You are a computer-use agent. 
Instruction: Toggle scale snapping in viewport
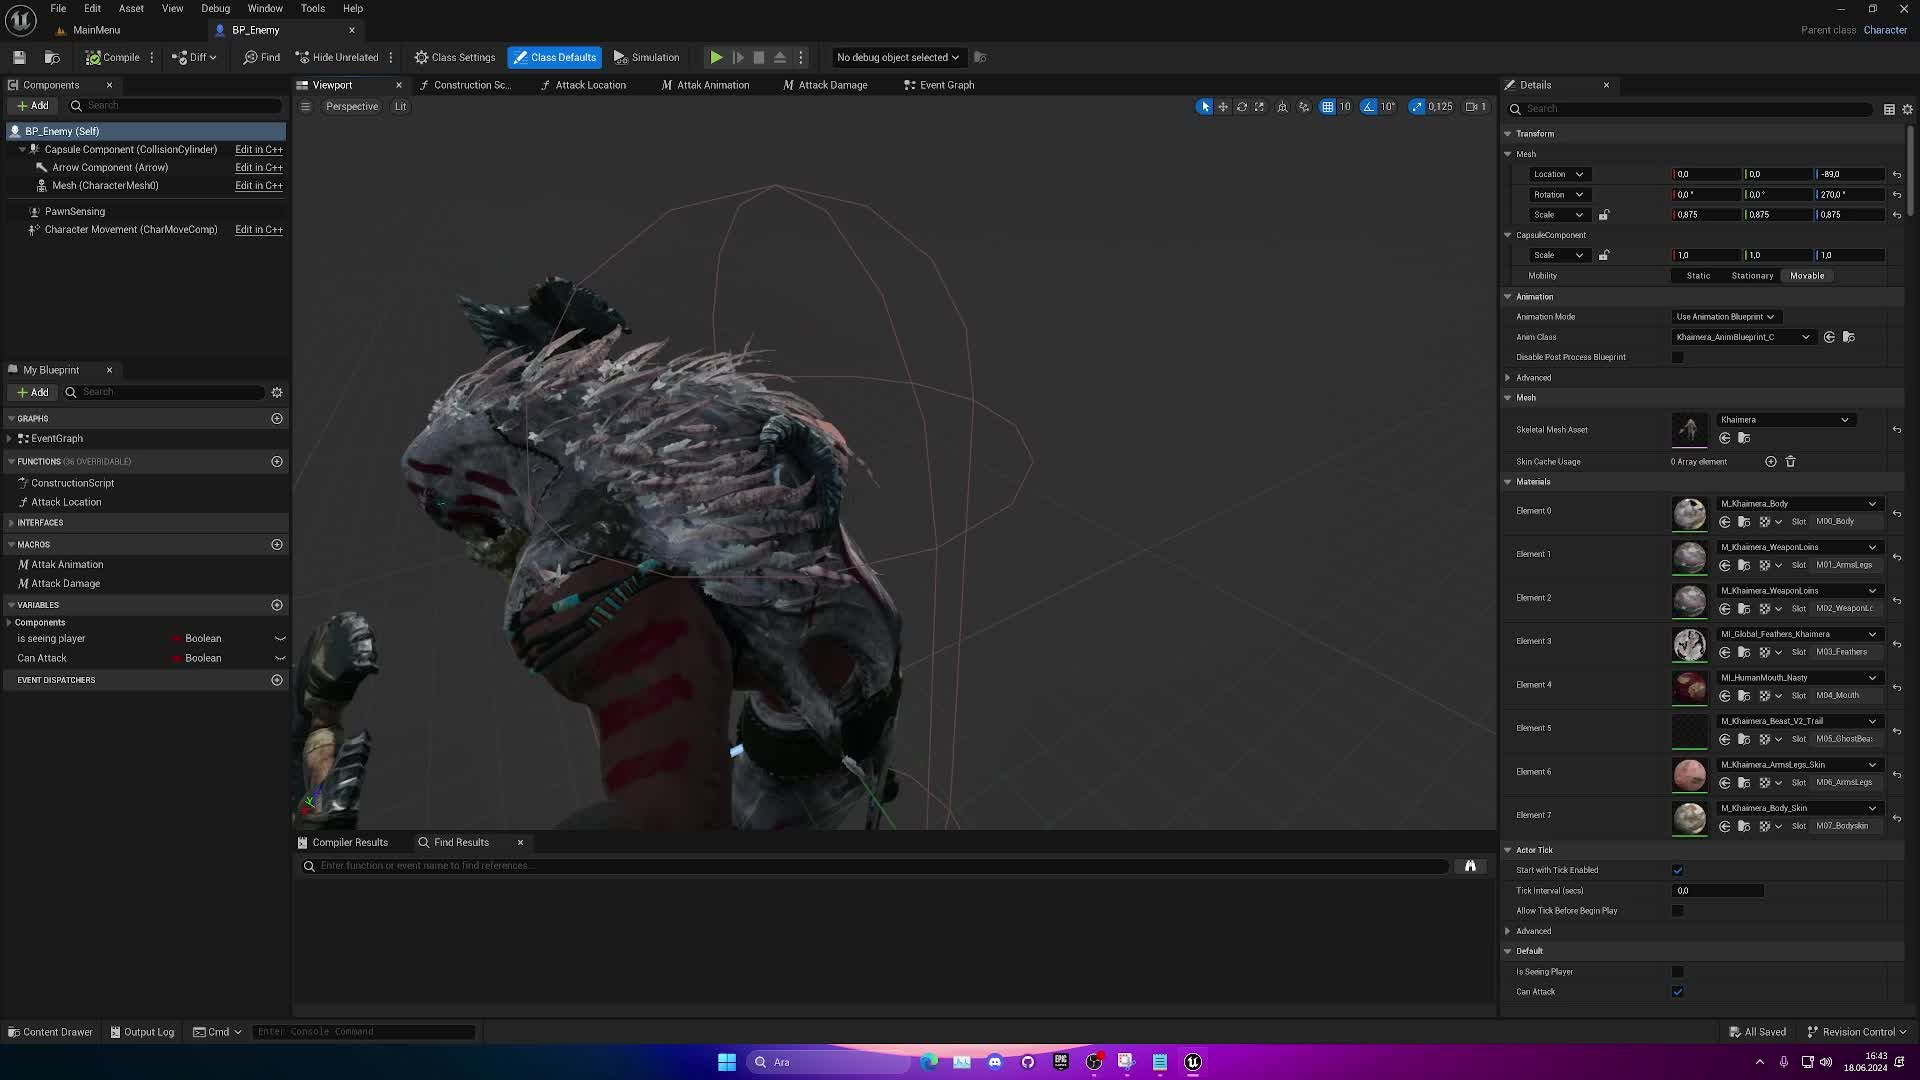[x=1417, y=106]
